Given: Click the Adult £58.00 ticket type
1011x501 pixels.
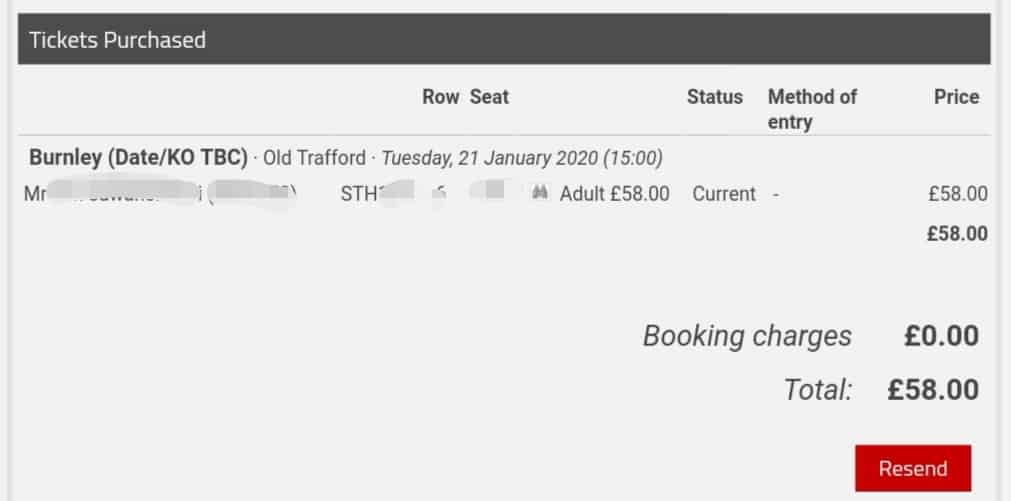Looking at the screenshot, I should pyautogui.click(x=614, y=193).
